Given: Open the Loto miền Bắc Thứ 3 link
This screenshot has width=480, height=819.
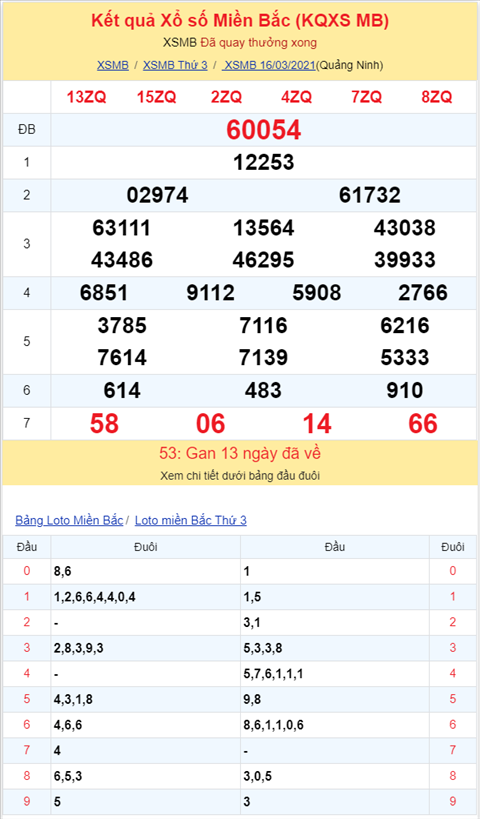Looking at the screenshot, I should 191,520.
